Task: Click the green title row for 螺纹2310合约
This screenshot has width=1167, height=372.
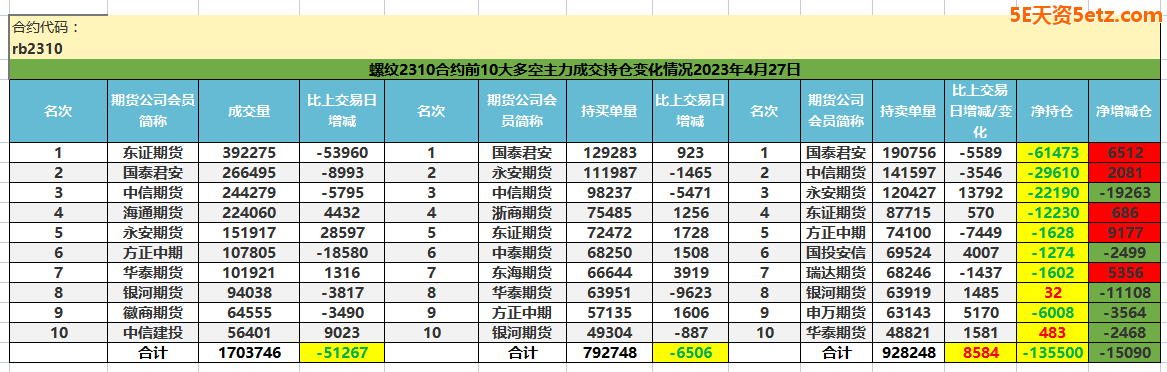Action: 584,70
